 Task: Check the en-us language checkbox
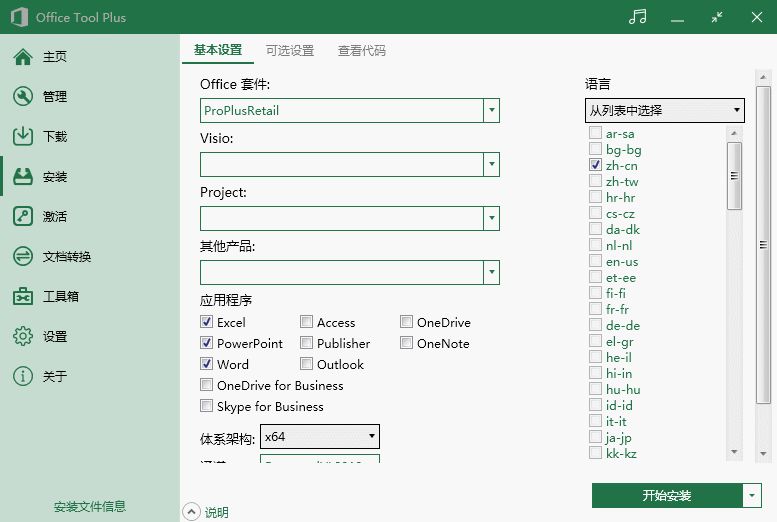pyautogui.click(x=595, y=261)
